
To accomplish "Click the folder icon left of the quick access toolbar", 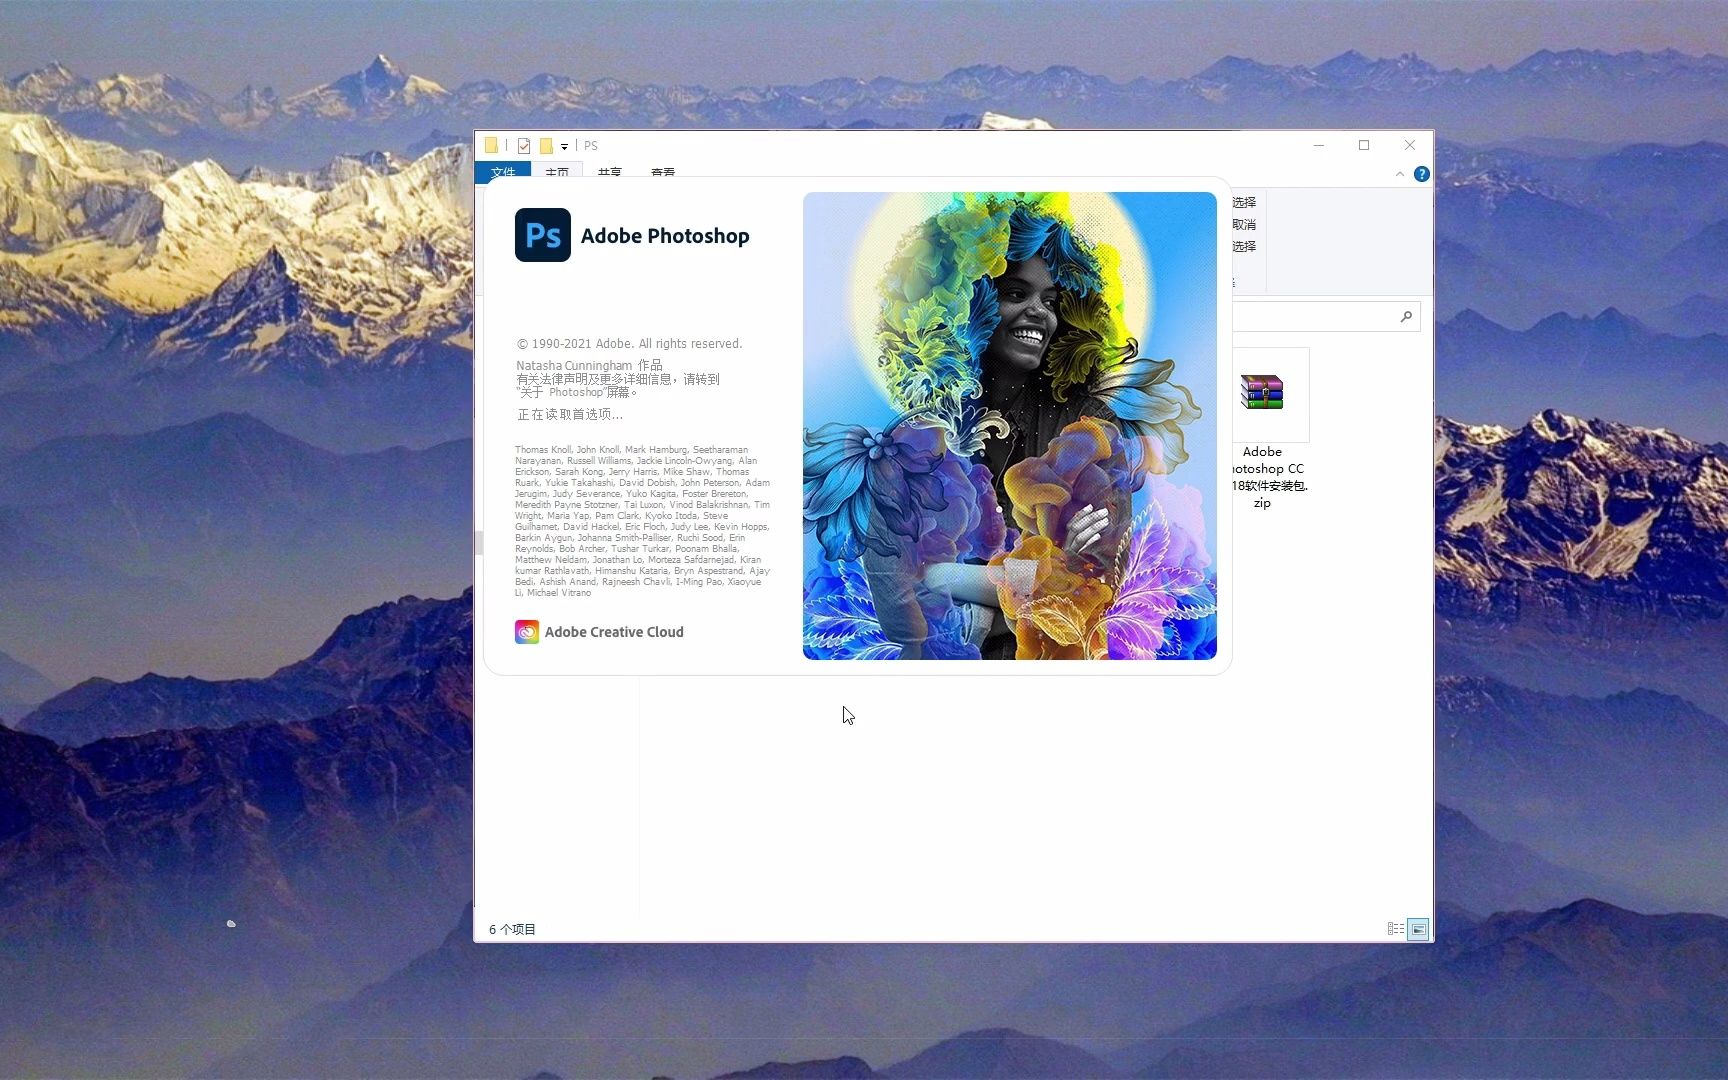I will (x=491, y=145).
